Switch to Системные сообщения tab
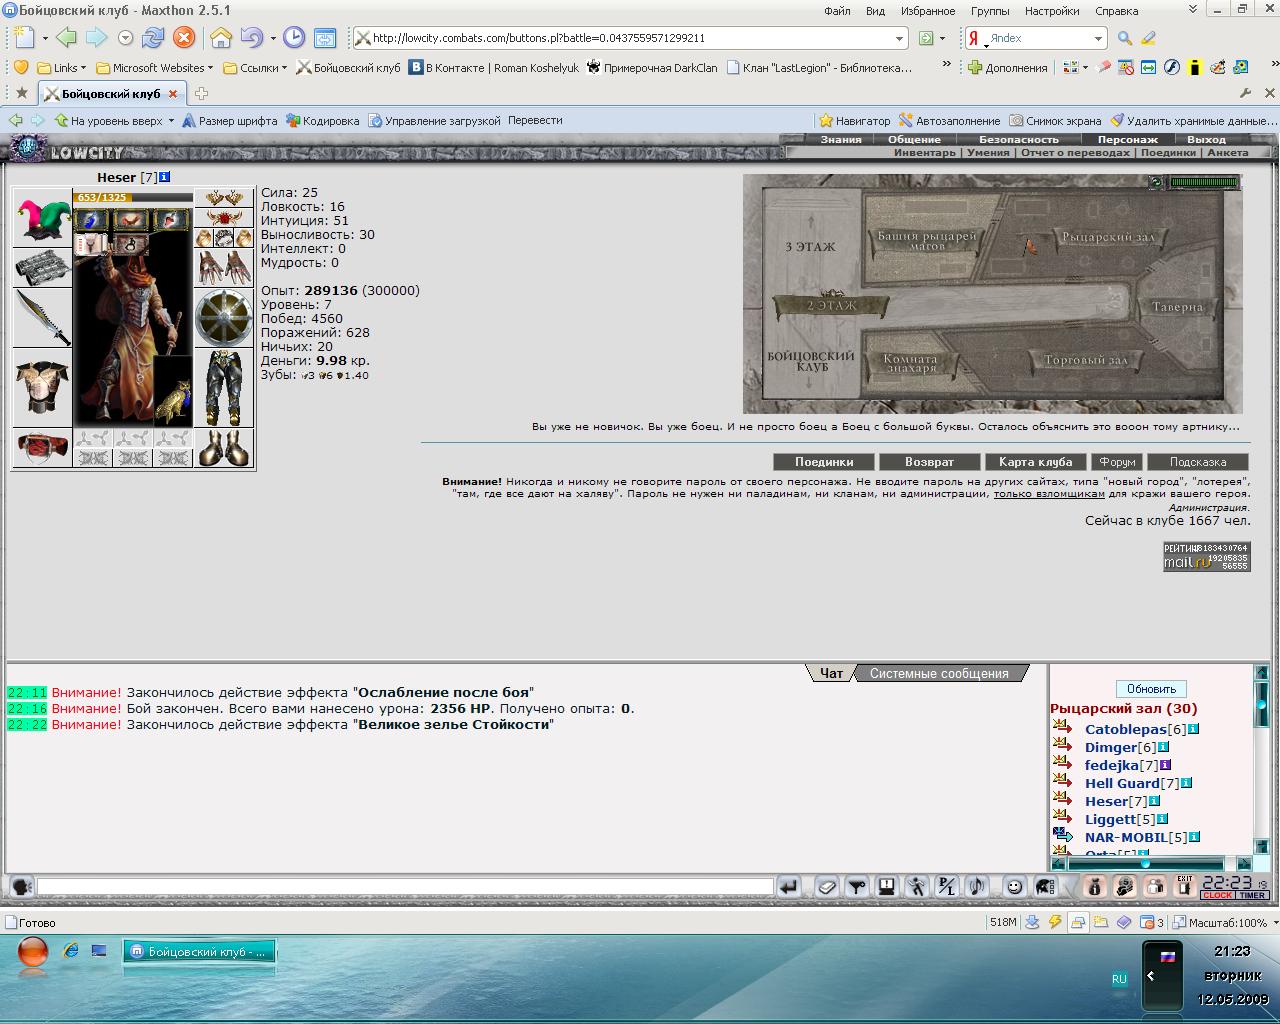 click(939, 673)
